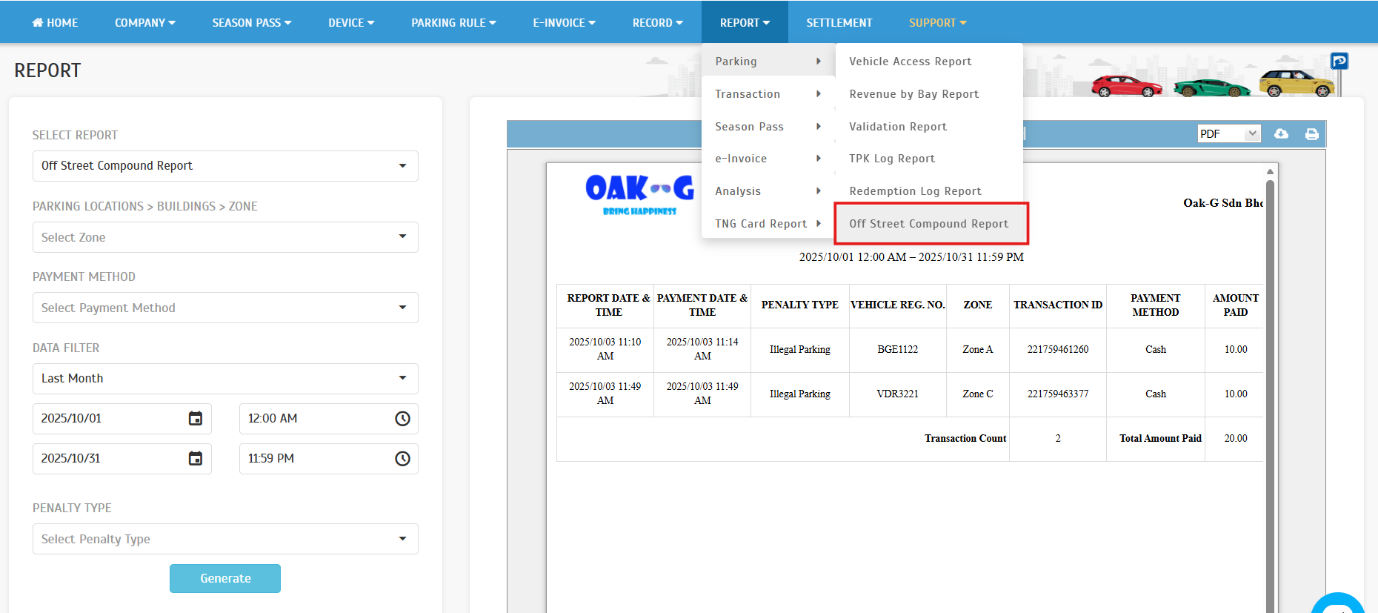Viewport: 1378px width, 613px height.
Task: Click clock icon in 12:00 AM field
Action: [x=402, y=419]
